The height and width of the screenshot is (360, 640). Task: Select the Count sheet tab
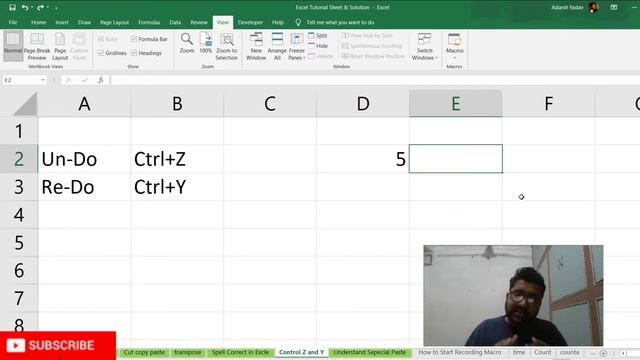pos(543,352)
